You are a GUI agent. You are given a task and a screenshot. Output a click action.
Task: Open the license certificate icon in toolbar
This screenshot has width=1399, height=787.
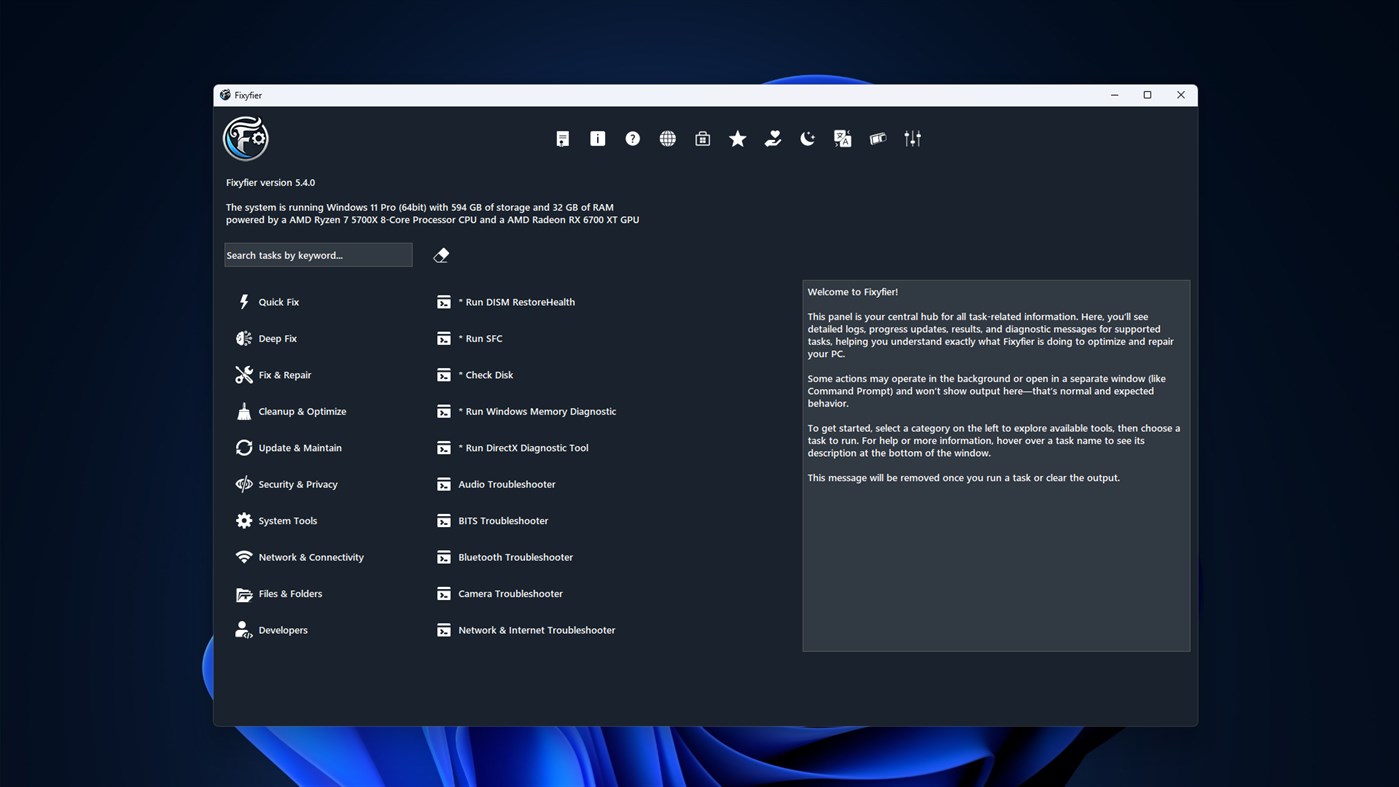pos(563,139)
